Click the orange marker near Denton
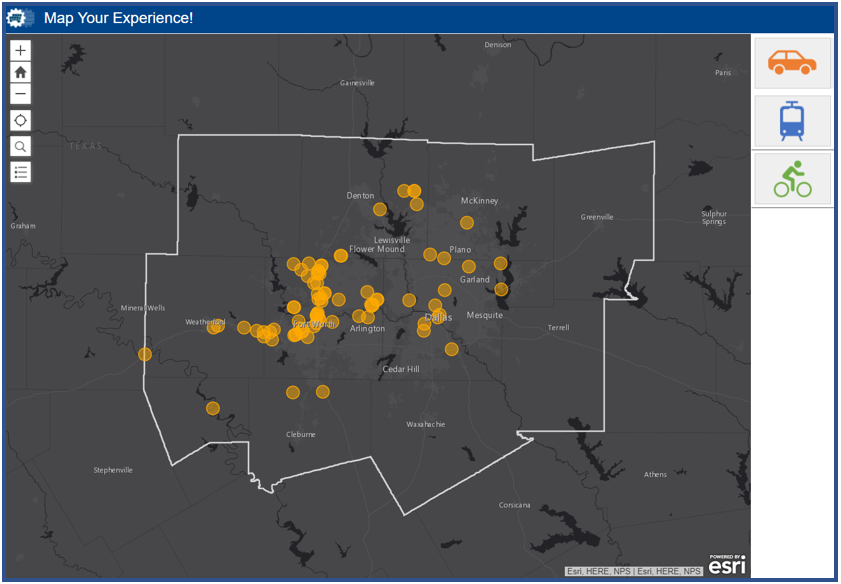841x584 pixels. (380, 209)
